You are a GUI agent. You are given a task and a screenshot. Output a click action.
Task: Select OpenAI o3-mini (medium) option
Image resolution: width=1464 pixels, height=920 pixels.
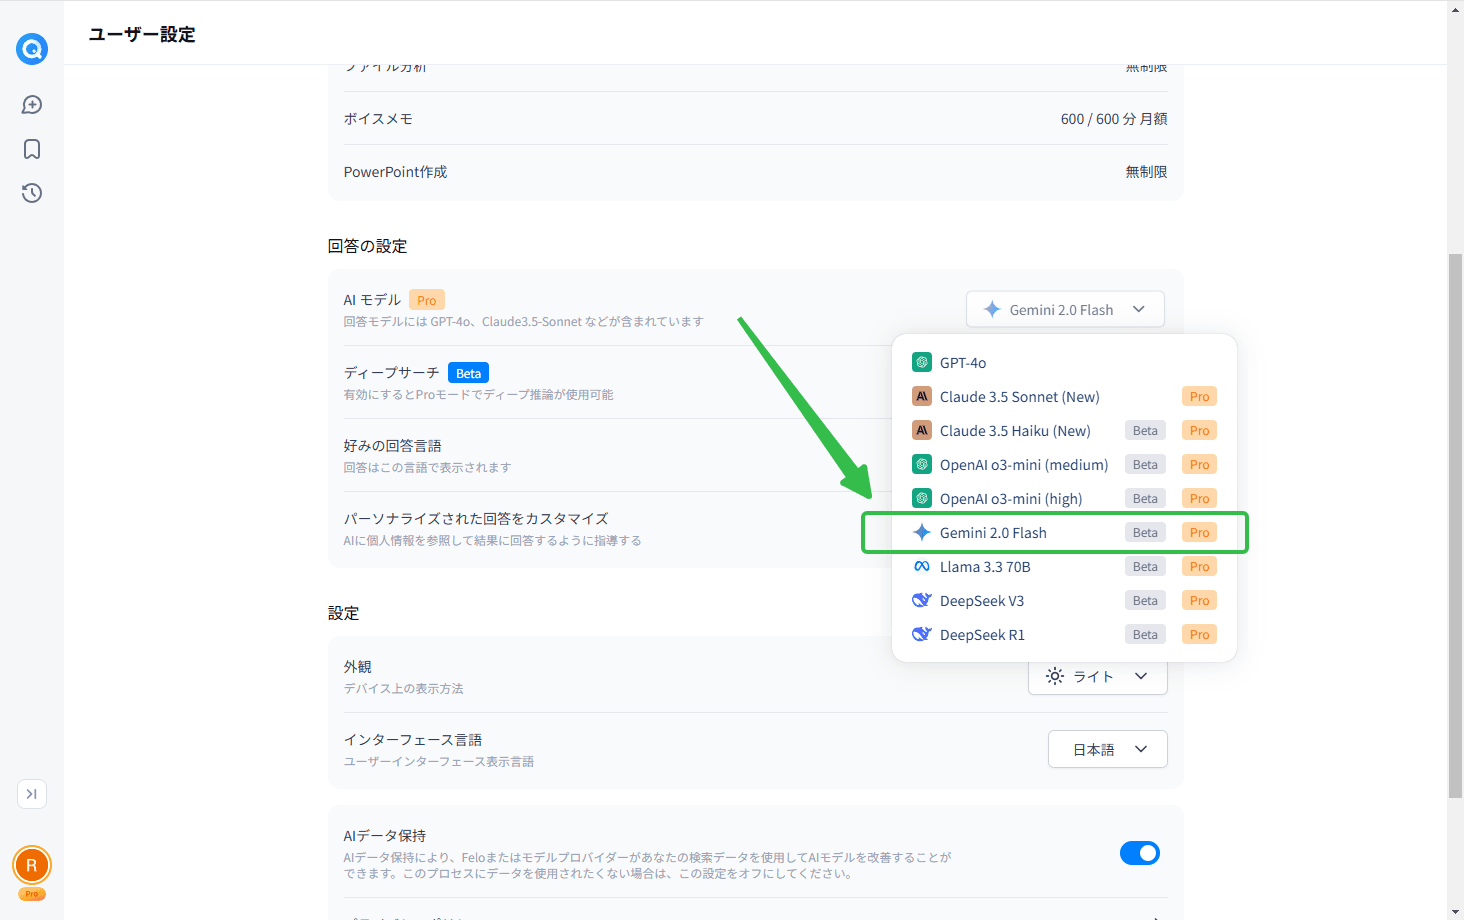tap(1064, 465)
